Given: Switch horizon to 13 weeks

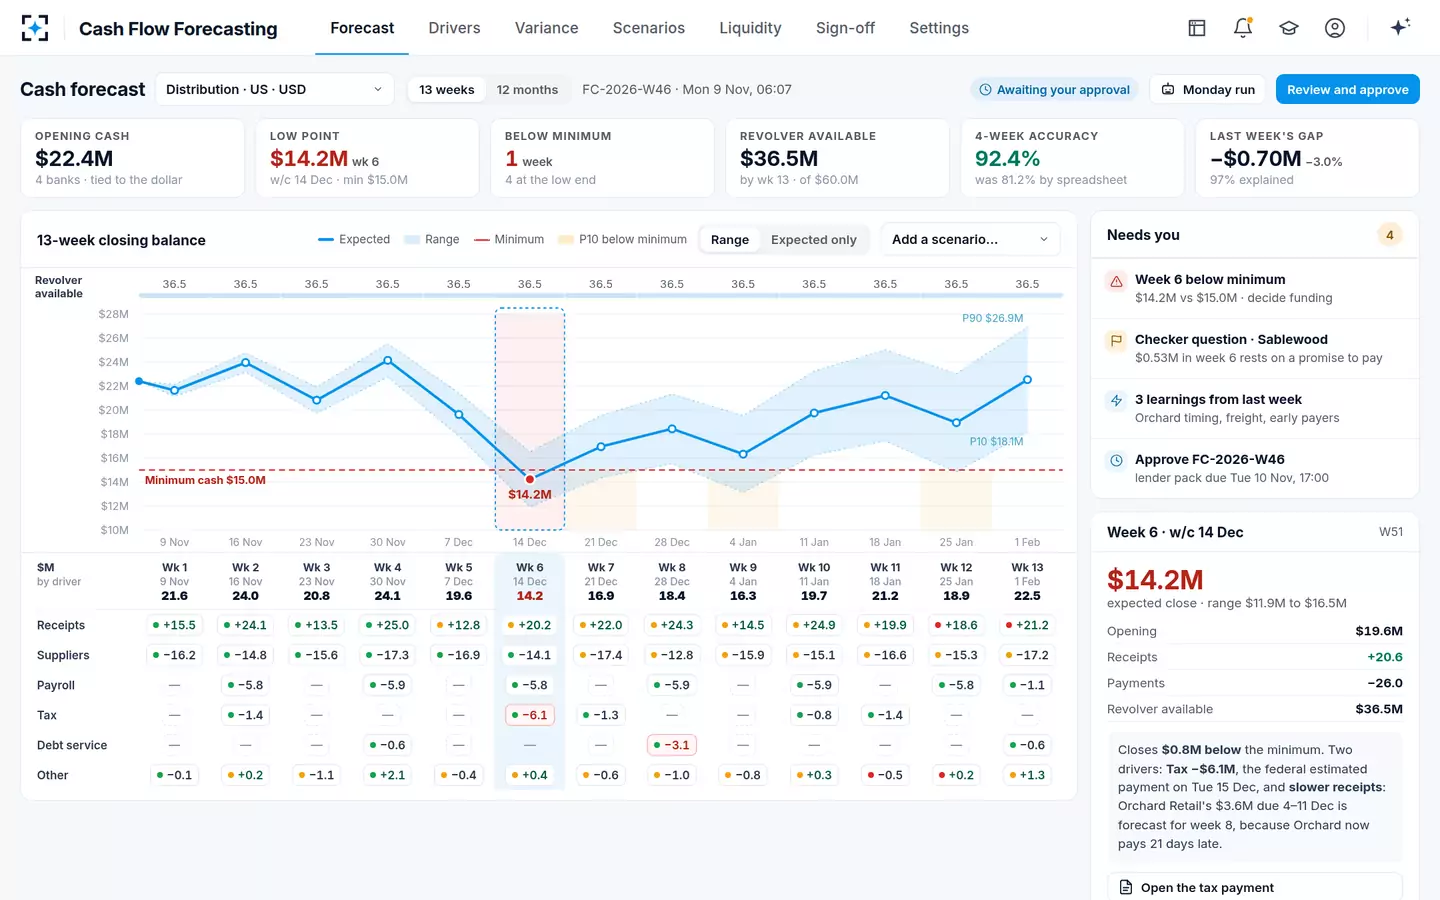Looking at the screenshot, I should [447, 90].
